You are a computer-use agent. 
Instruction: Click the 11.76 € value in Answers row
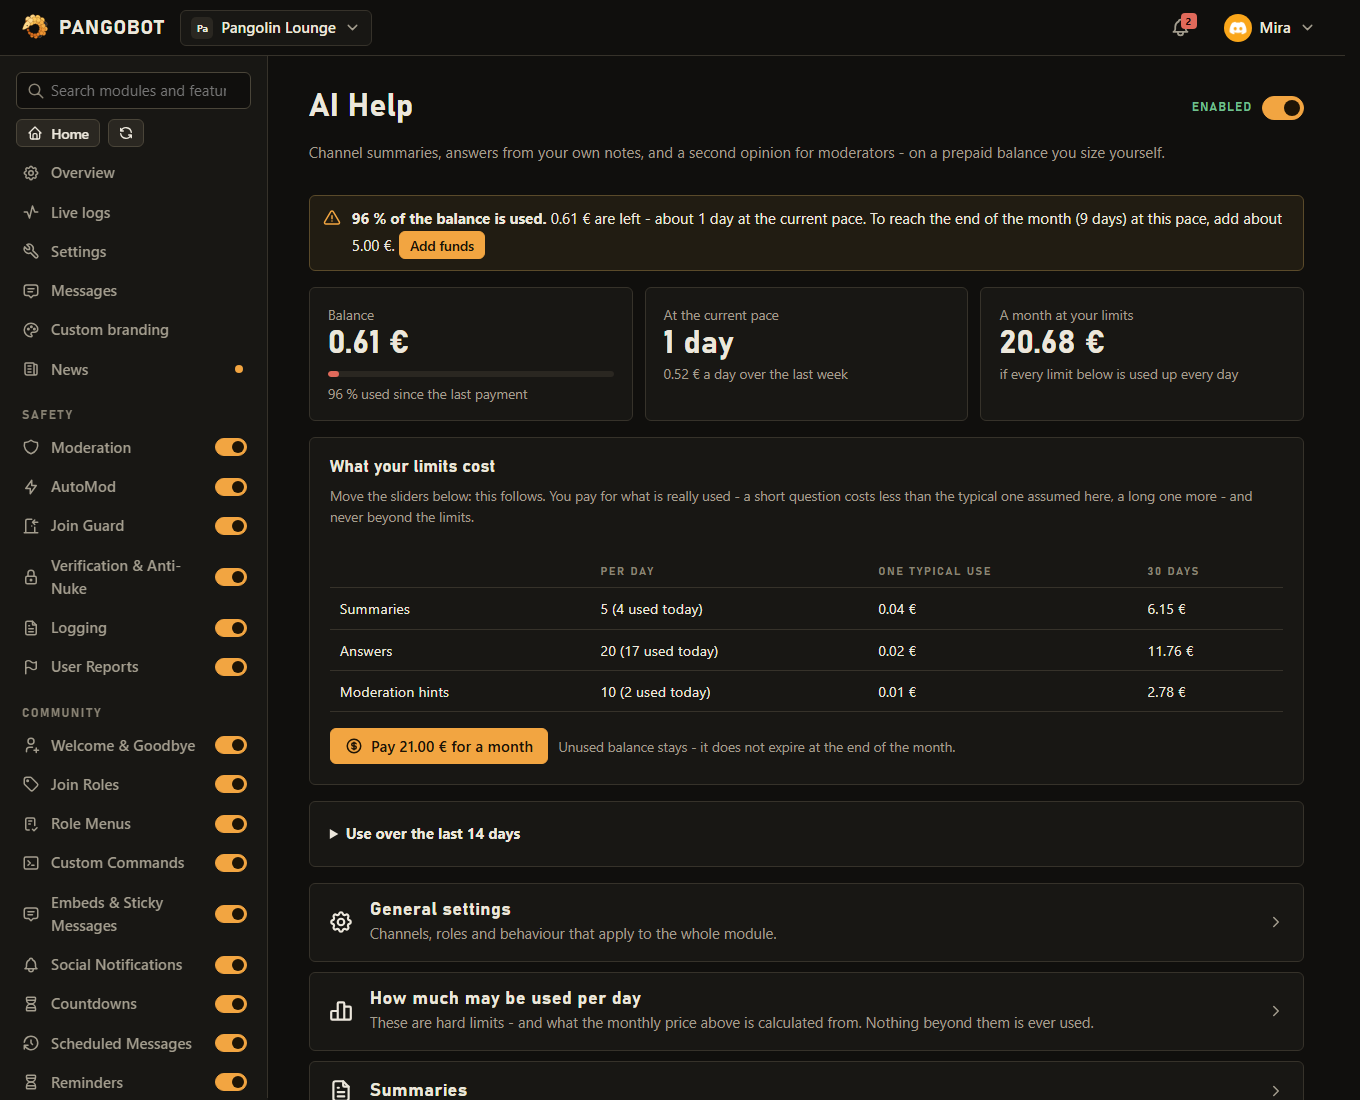[x=1170, y=651]
